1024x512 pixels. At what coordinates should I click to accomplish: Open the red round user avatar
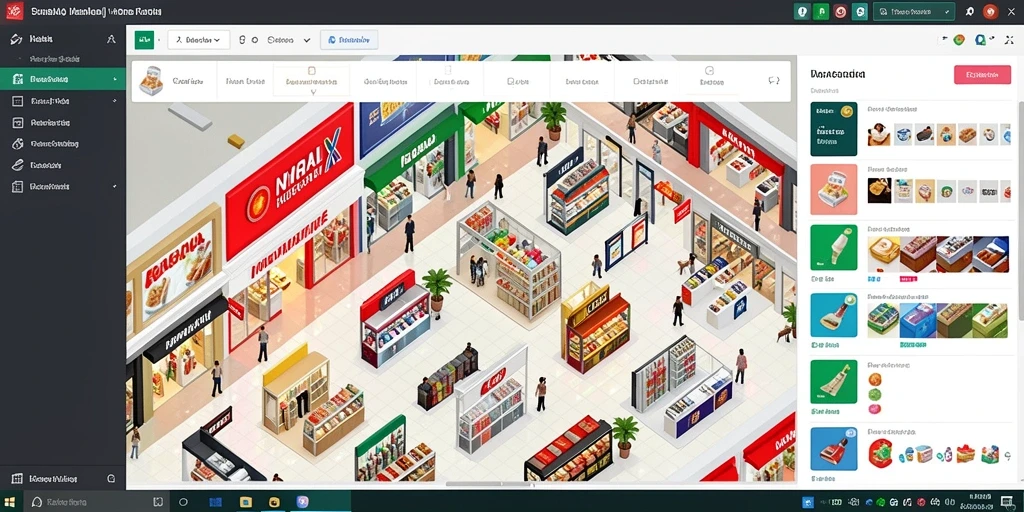pyautogui.click(x=991, y=11)
